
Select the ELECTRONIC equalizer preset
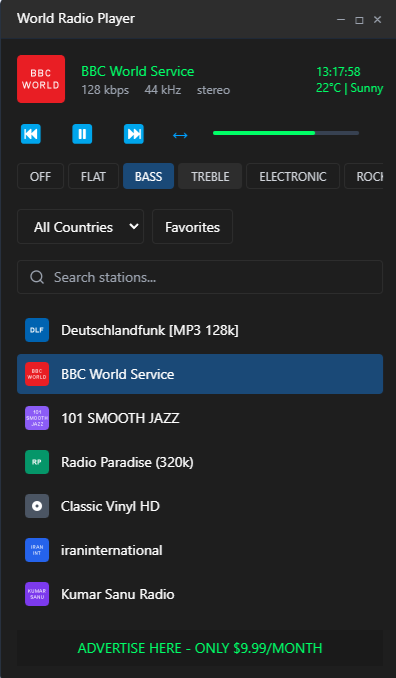tap(293, 176)
